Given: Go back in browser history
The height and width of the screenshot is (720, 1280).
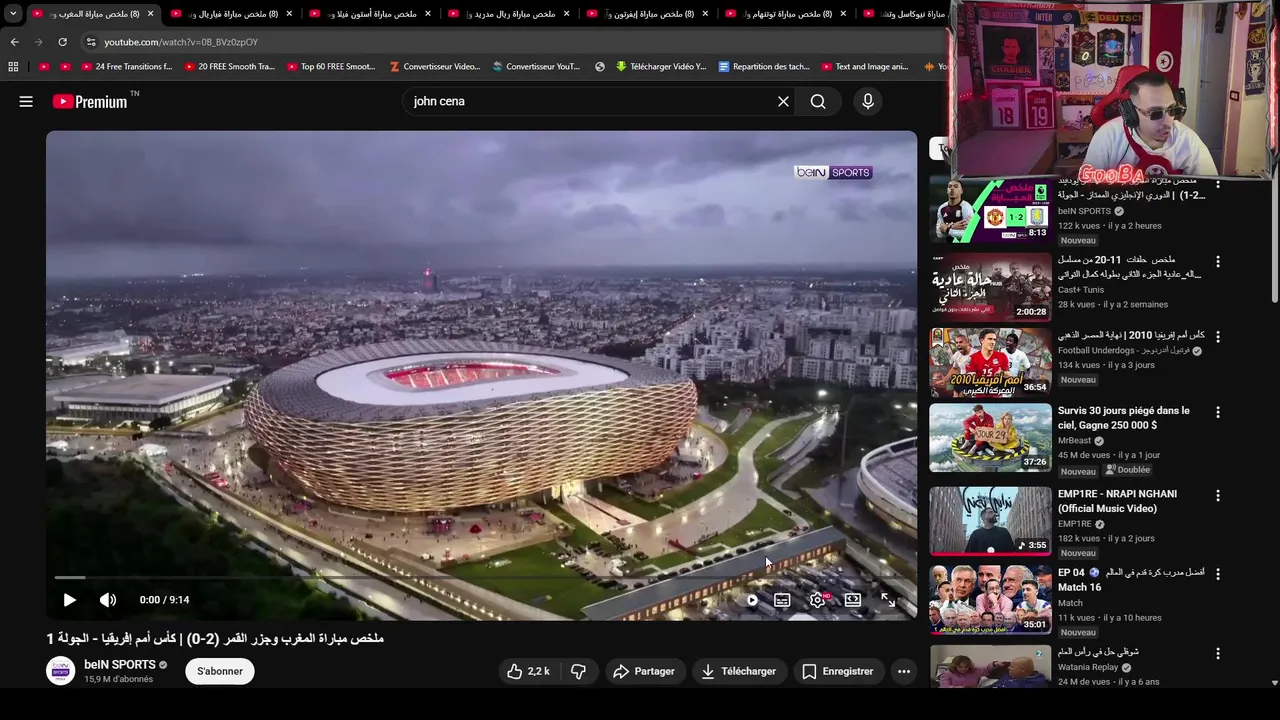Looking at the screenshot, I should 14,42.
